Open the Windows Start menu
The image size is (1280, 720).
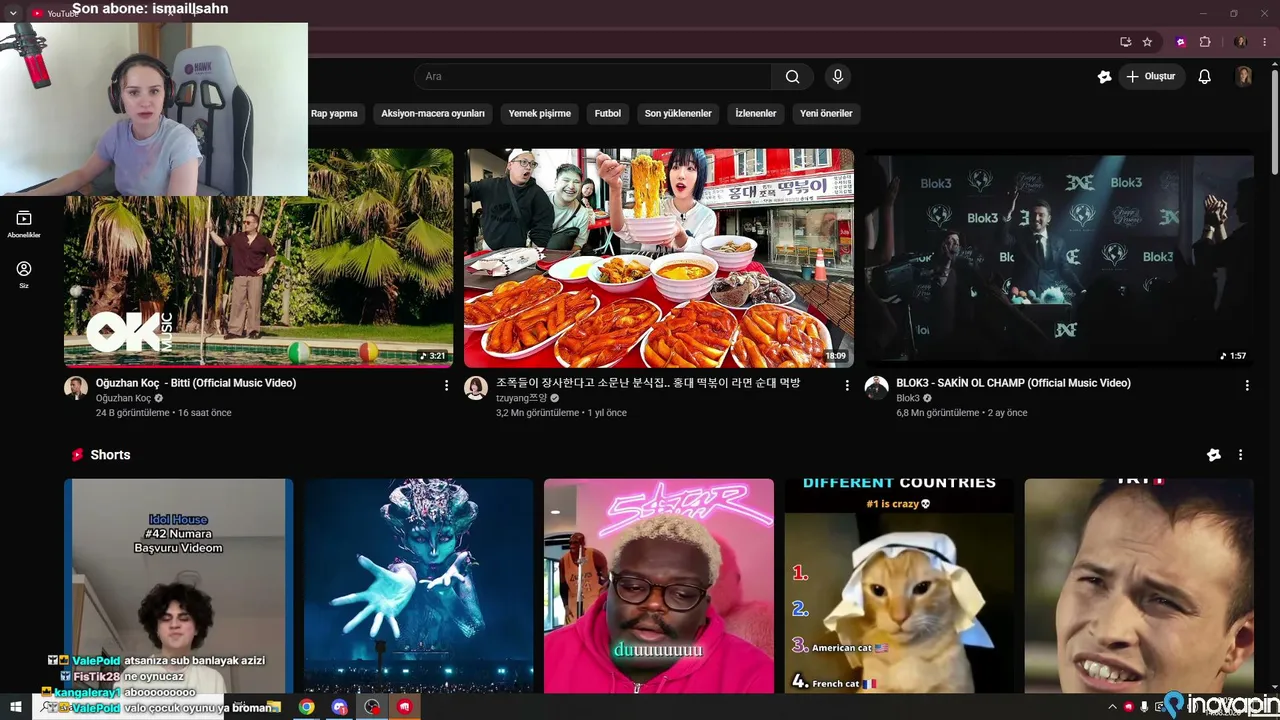[x=16, y=707]
